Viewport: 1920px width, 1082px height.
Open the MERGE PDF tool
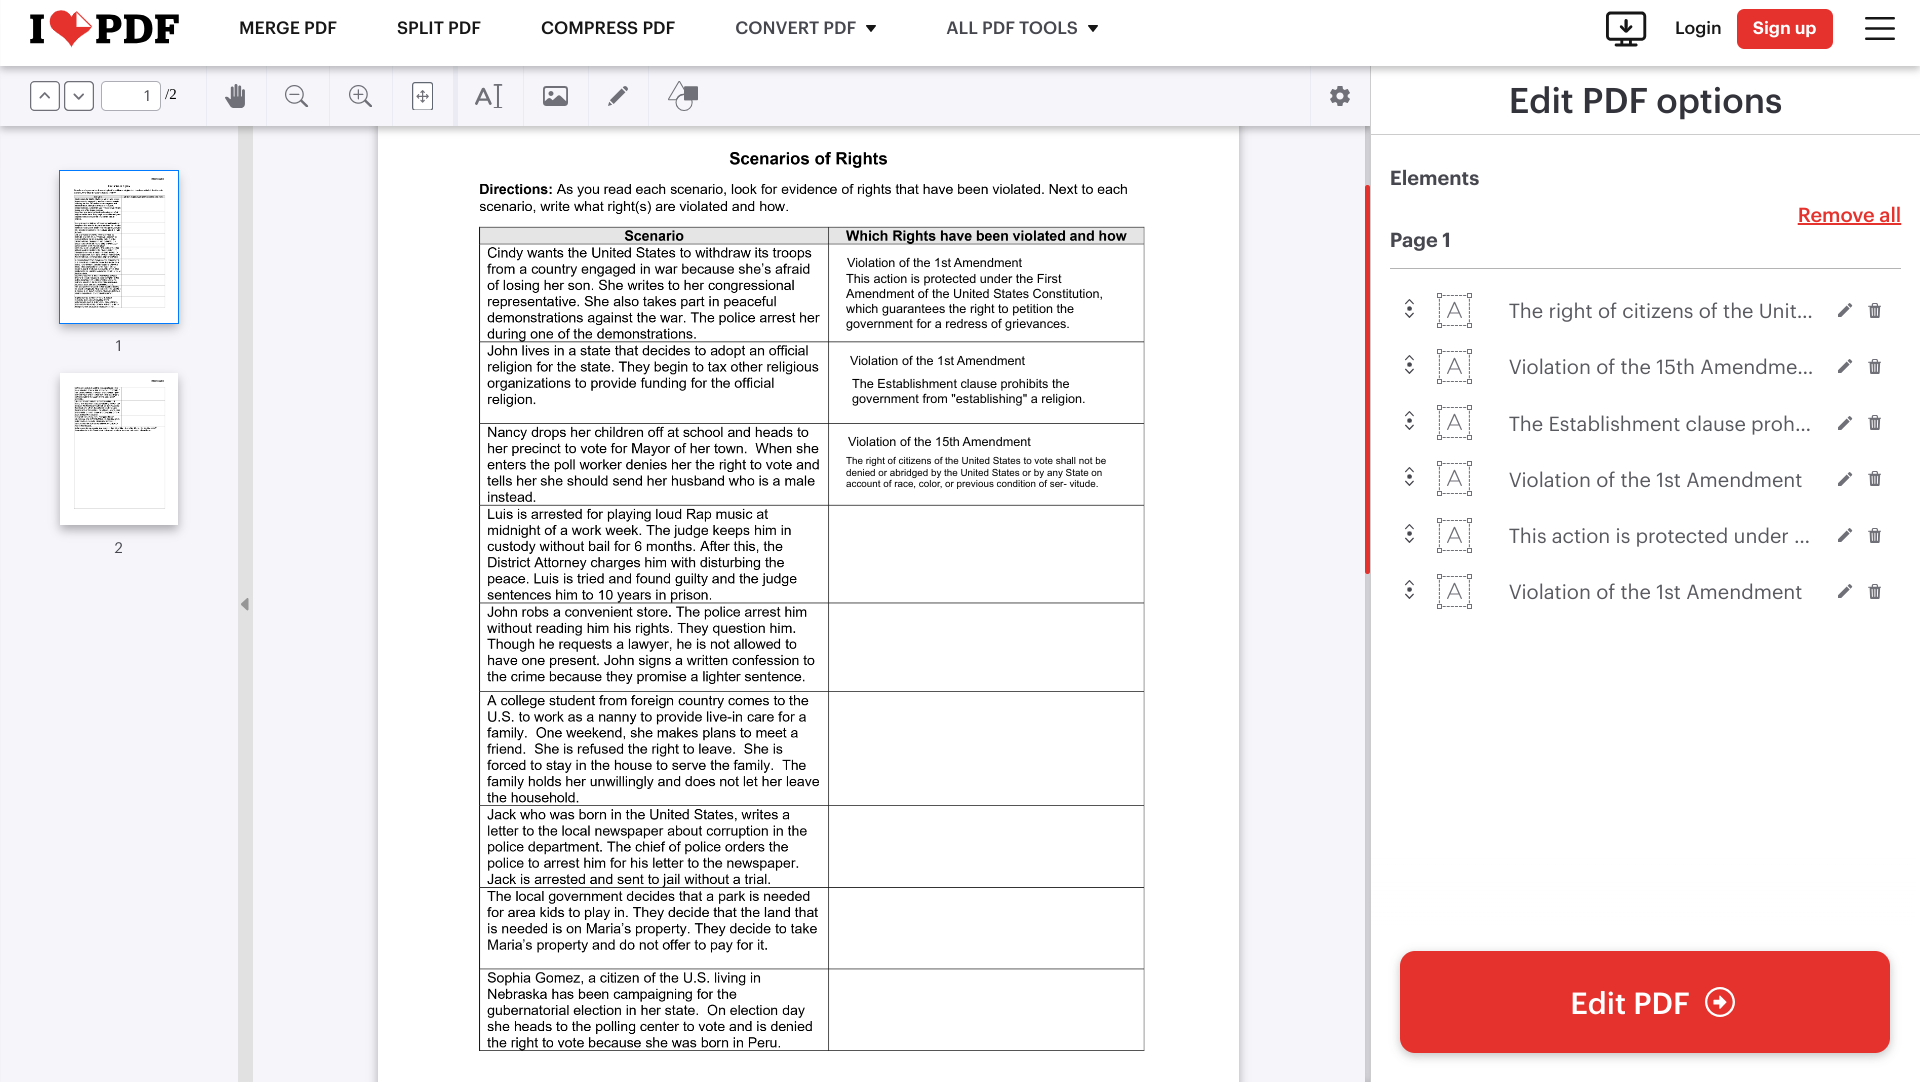coord(287,28)
